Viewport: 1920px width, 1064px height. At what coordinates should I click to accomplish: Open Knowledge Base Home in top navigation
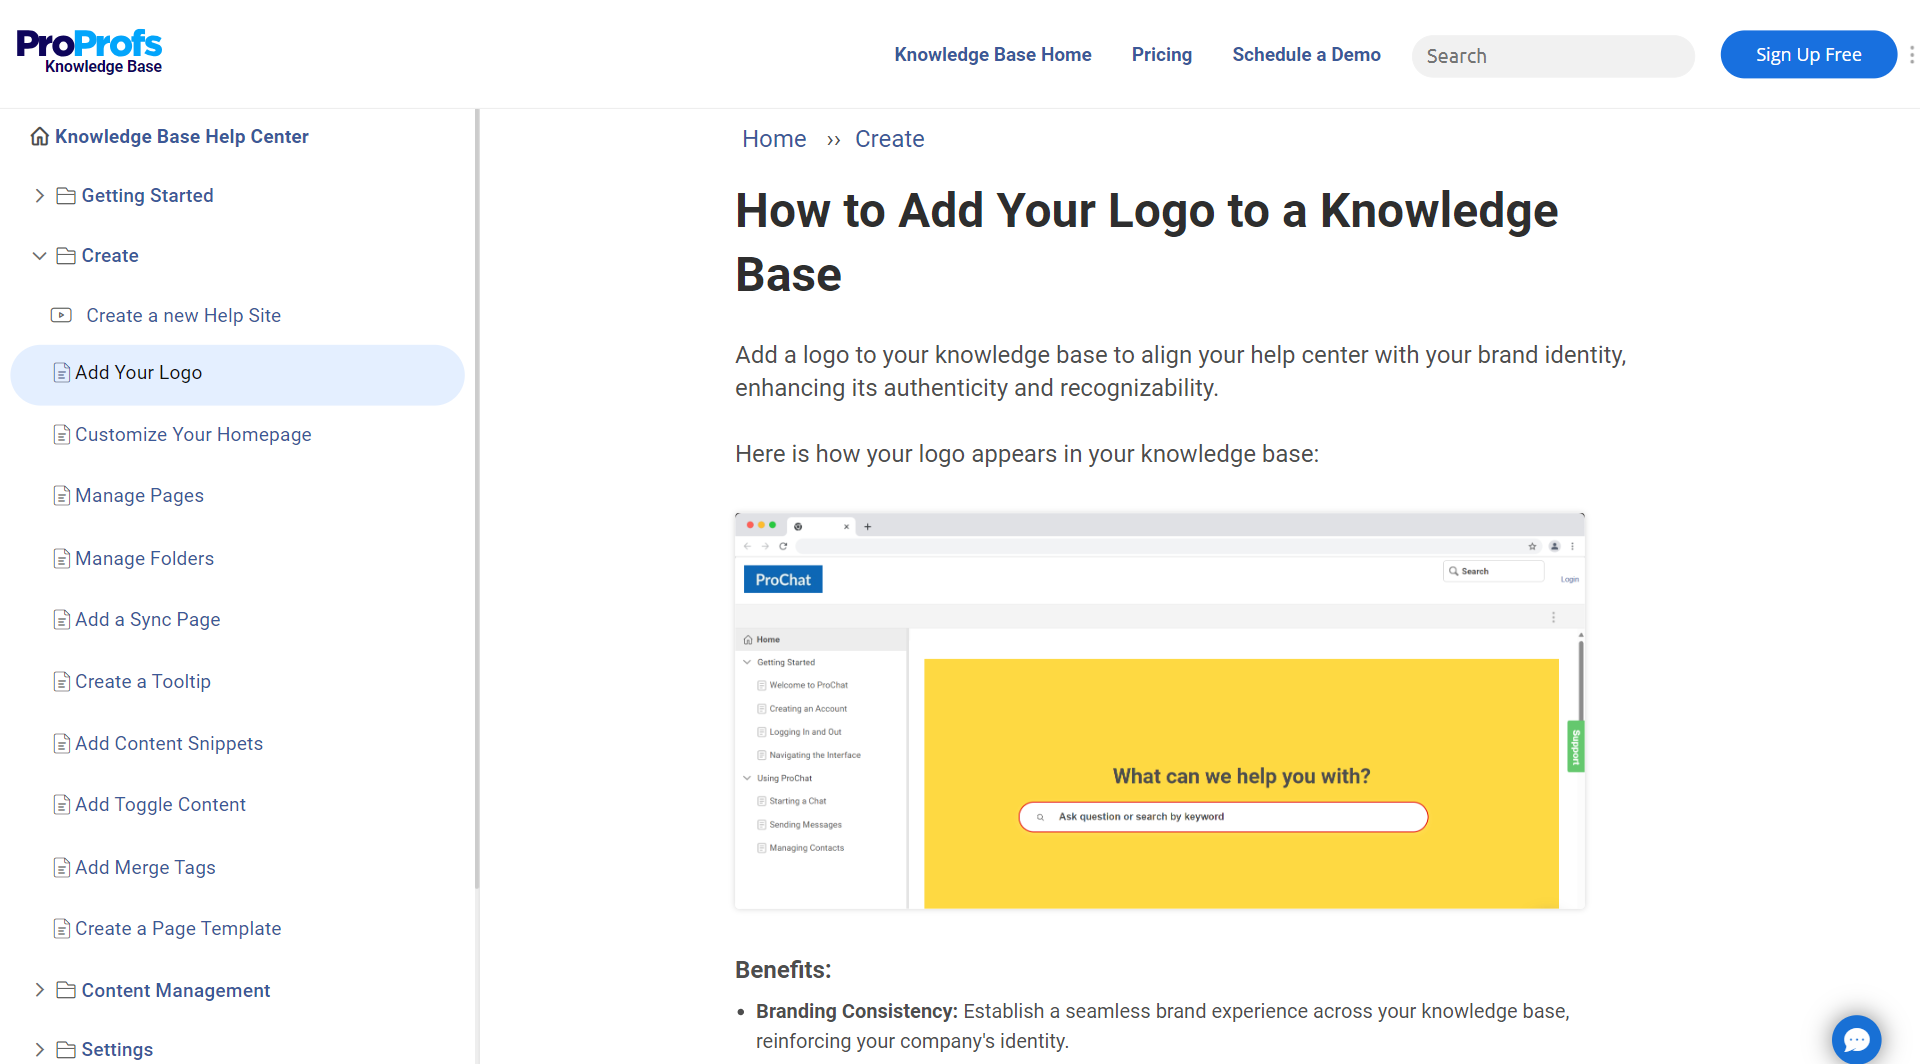point(993,54)
